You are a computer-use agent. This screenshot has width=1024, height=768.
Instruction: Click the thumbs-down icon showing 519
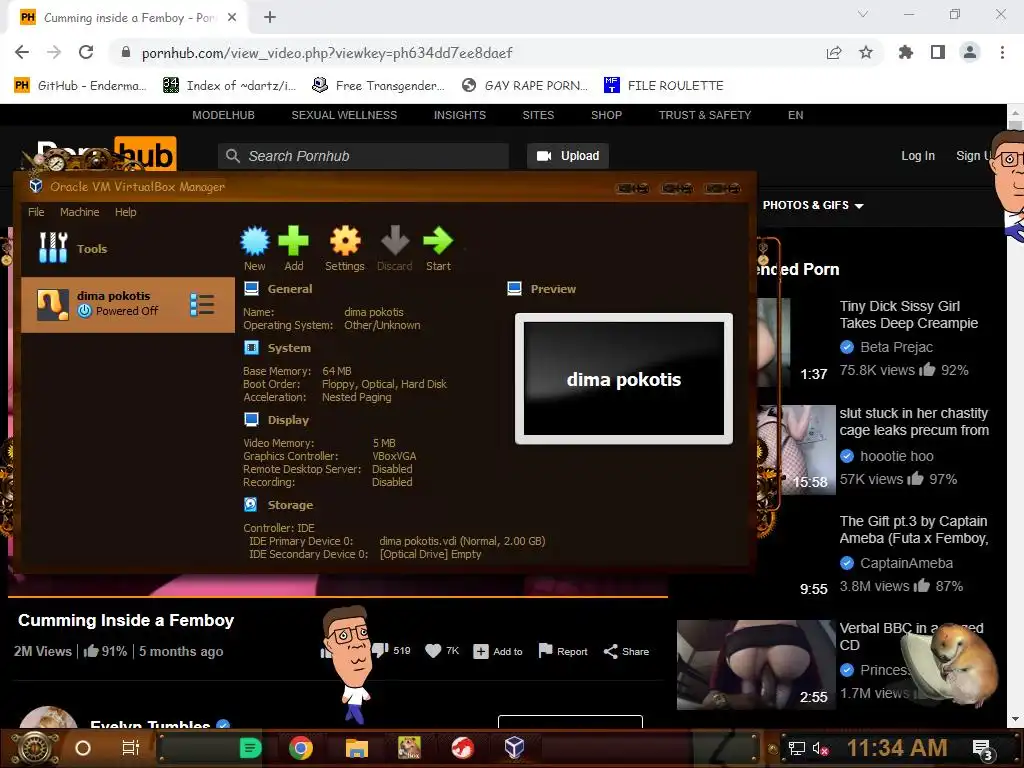coord(379,650)
